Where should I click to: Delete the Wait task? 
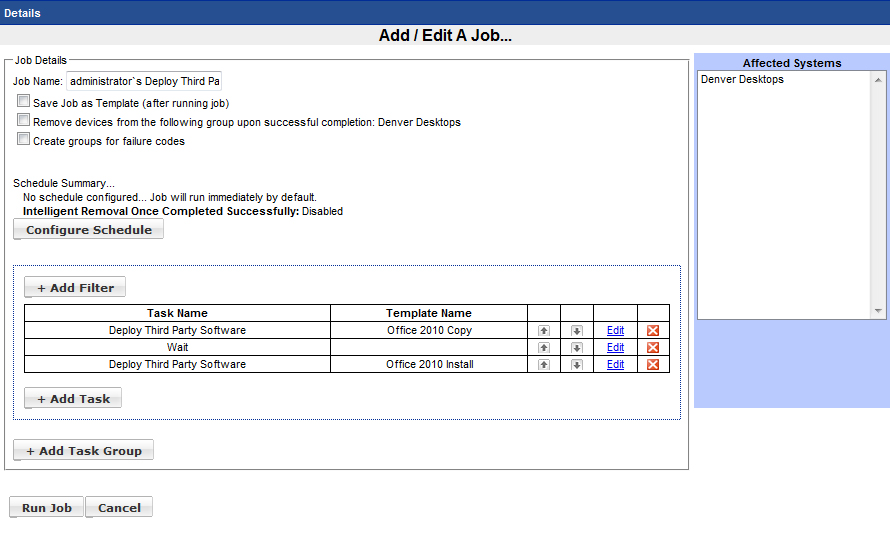click(x=653, y=348)
